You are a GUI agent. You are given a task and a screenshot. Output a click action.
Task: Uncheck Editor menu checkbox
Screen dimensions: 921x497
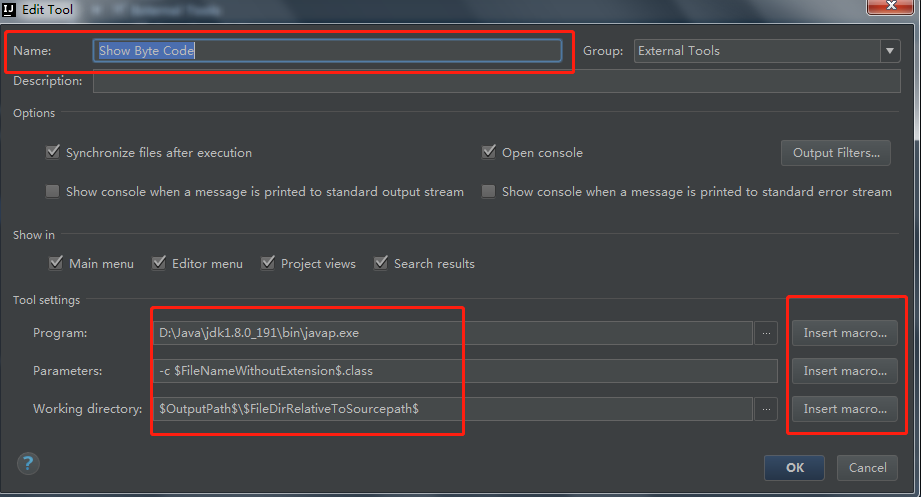click(159, 263)
